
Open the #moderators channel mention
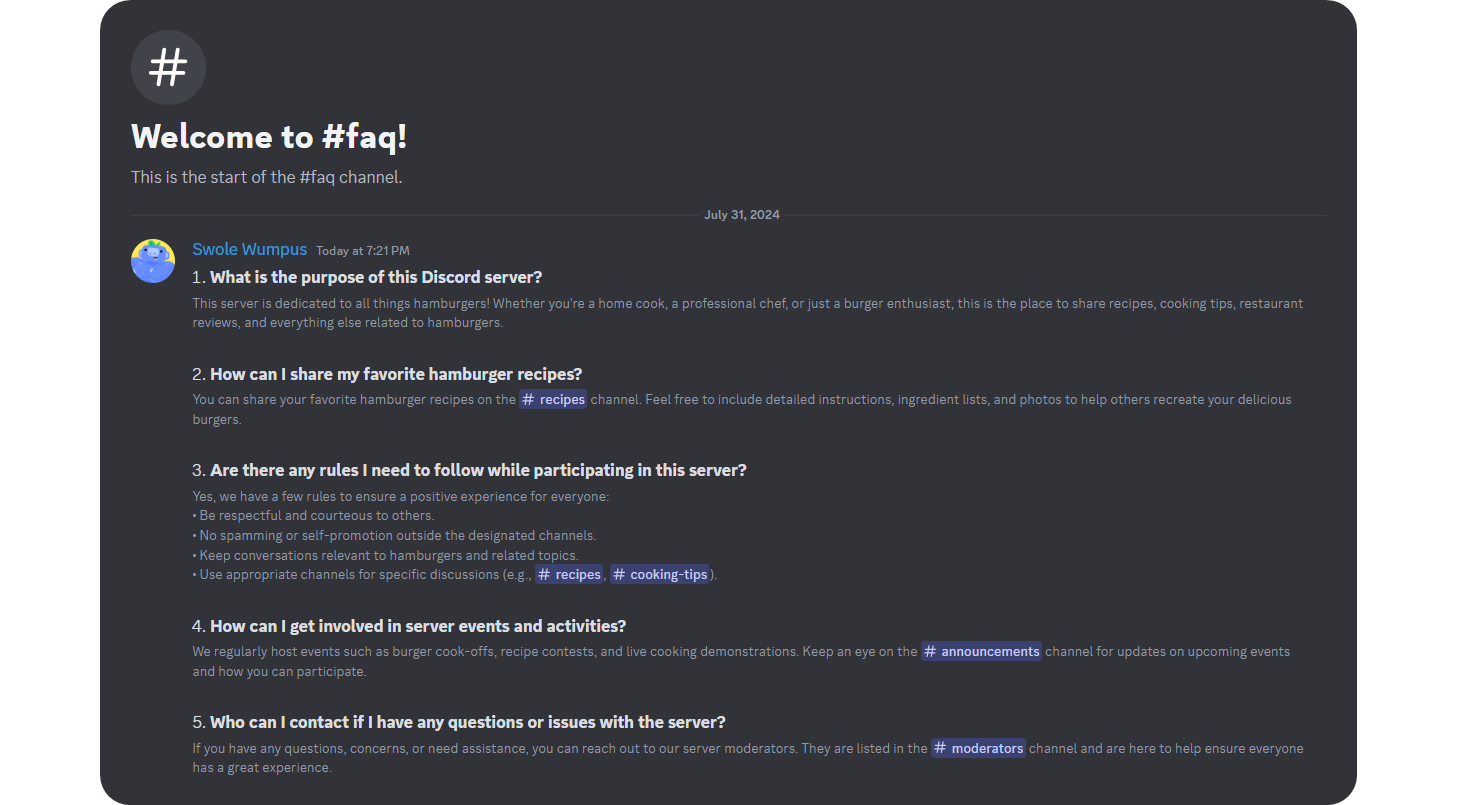(977, 747)
